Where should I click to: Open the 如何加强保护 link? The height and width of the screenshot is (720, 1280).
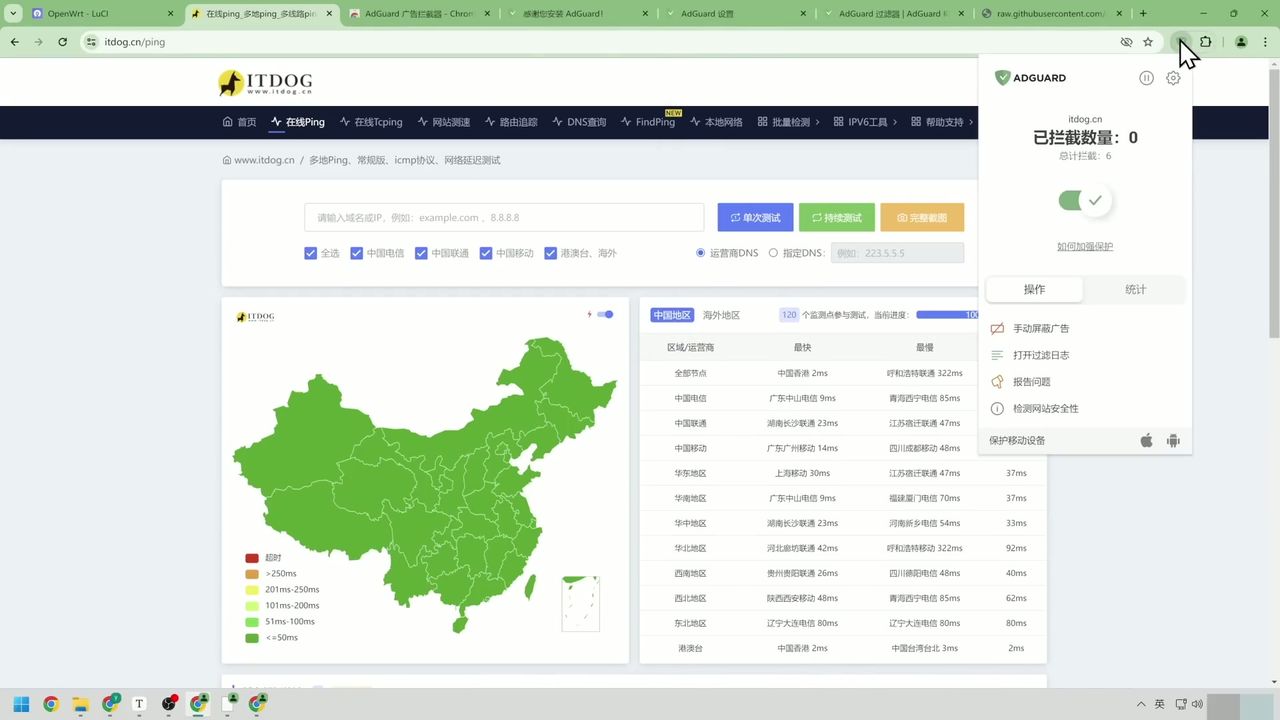coord(1084,246)
